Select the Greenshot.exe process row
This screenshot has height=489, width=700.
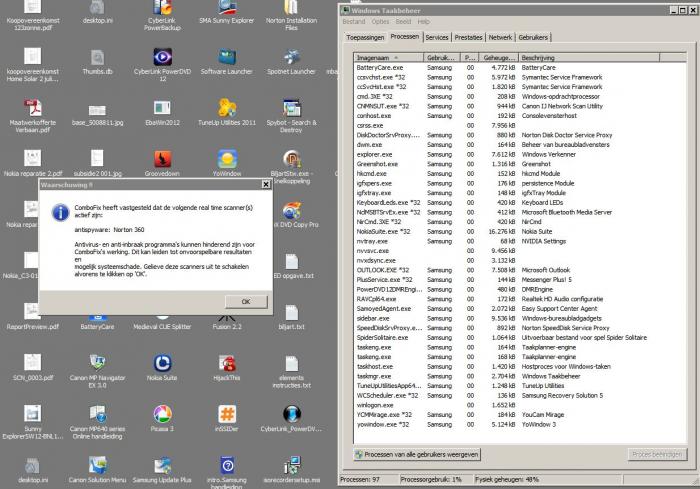point(520,164)
